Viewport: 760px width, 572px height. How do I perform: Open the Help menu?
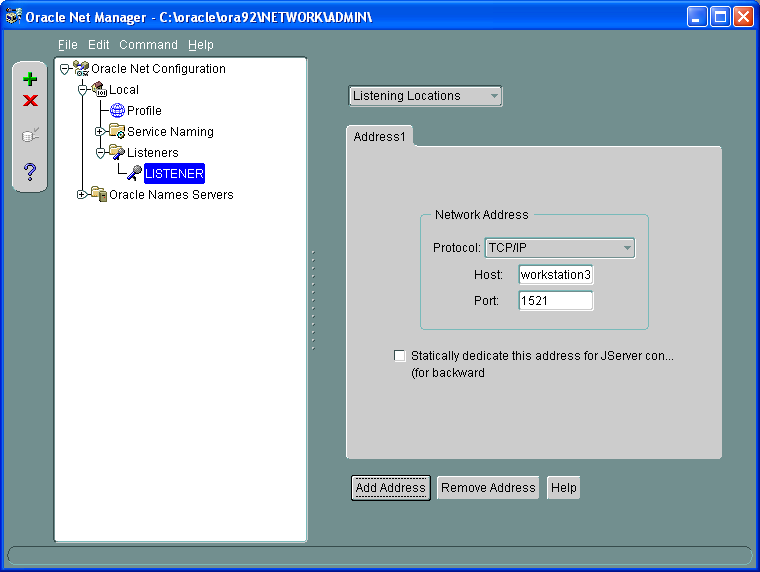201,45
